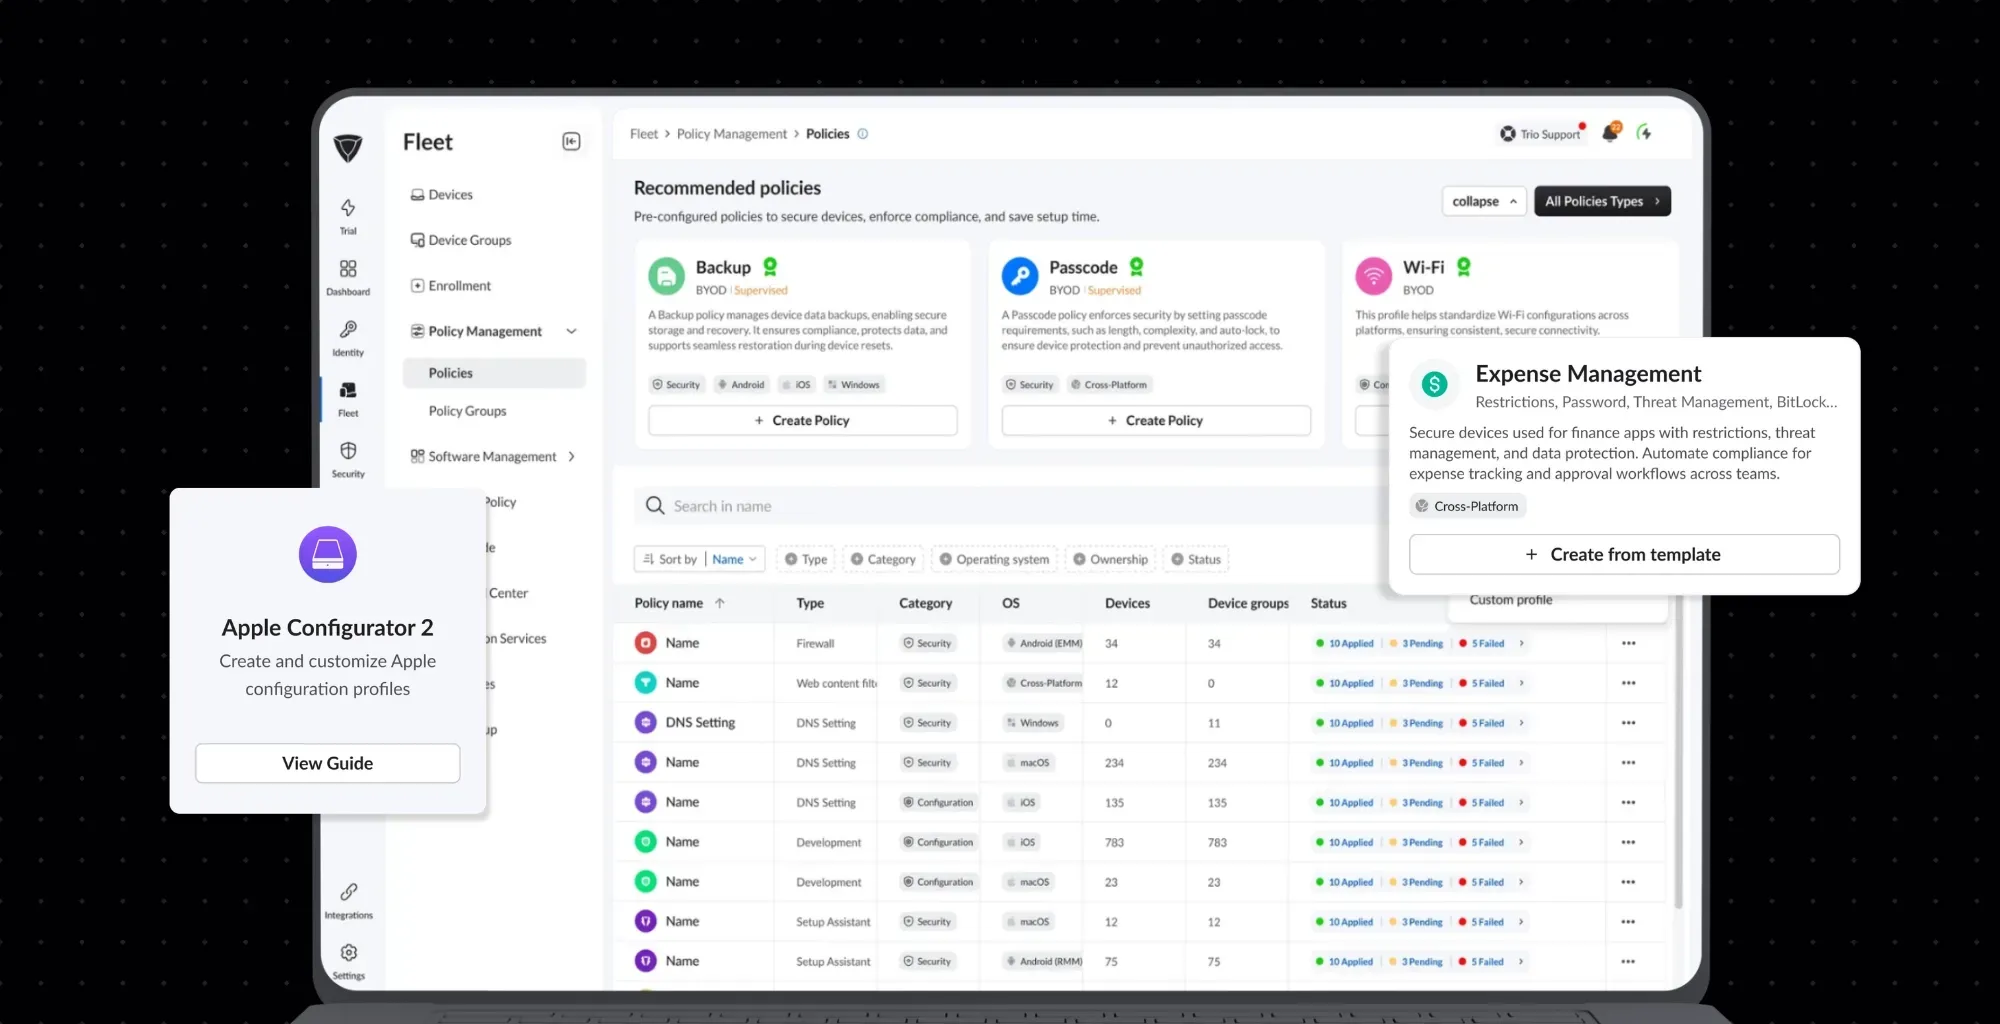Select the Fleet icon in left rail
The width and height of the screenshot is (2000, 1024).
click(348, 398)
